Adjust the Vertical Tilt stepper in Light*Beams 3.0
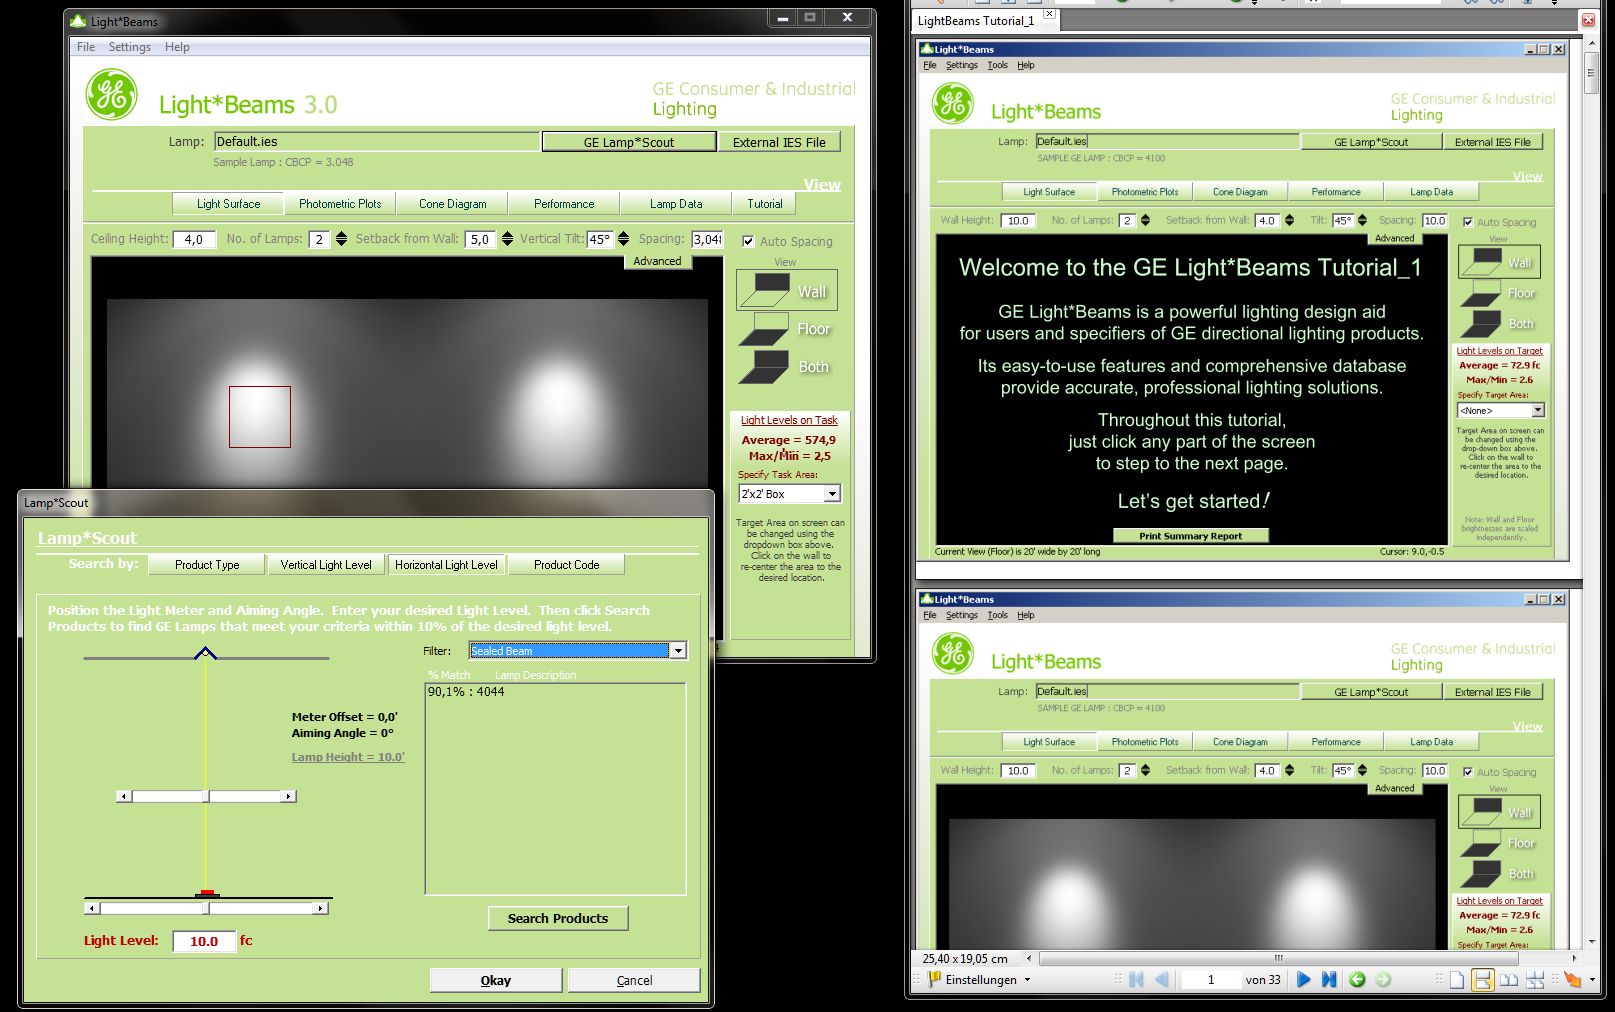Viewport: 1615px width, 1012px height. 623,239
